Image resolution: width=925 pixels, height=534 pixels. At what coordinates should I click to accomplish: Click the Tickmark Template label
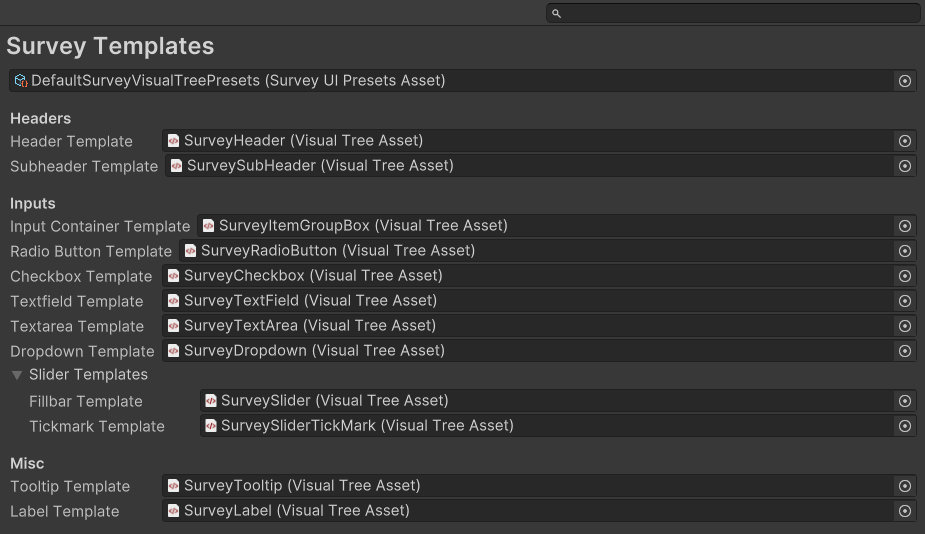(x=97, y=427)
